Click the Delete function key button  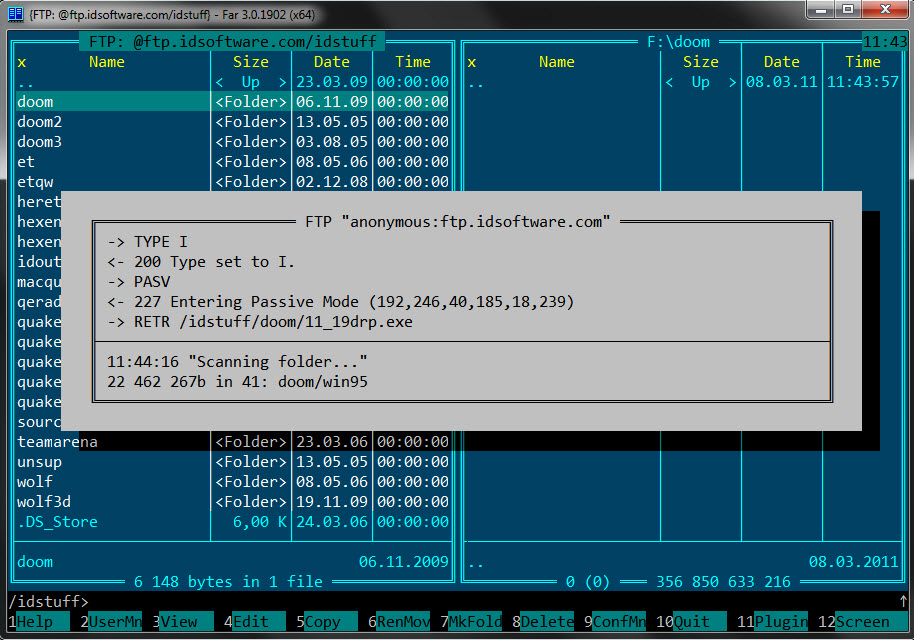click(547, 621)
